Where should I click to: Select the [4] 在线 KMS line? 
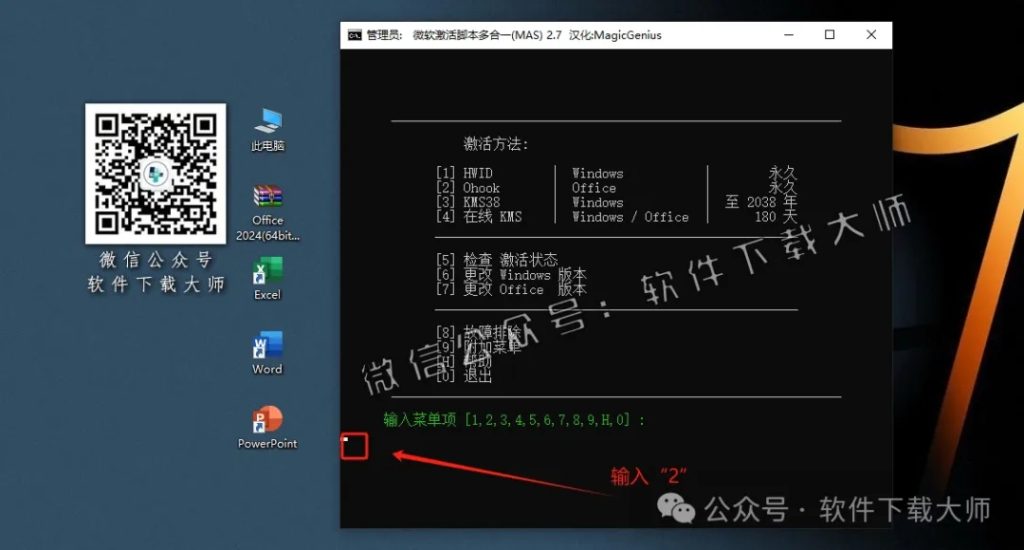coord(479,217)
